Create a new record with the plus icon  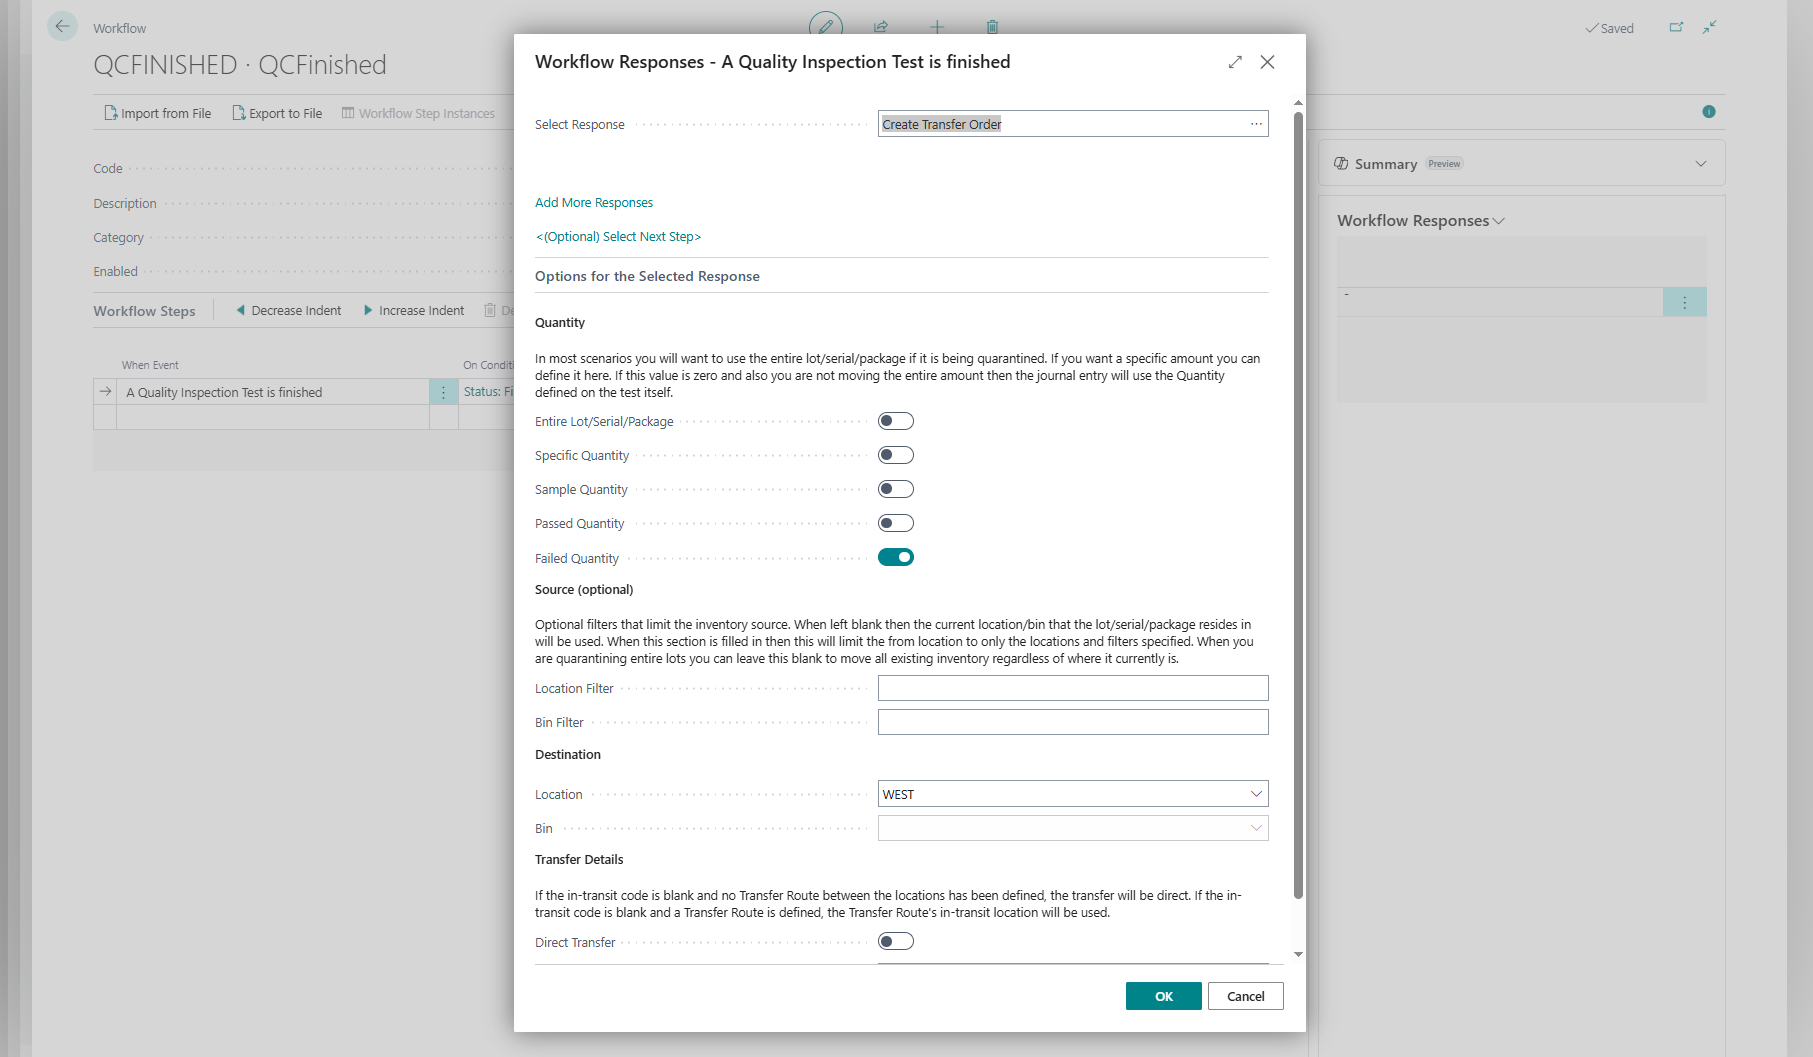pos(936,27)
